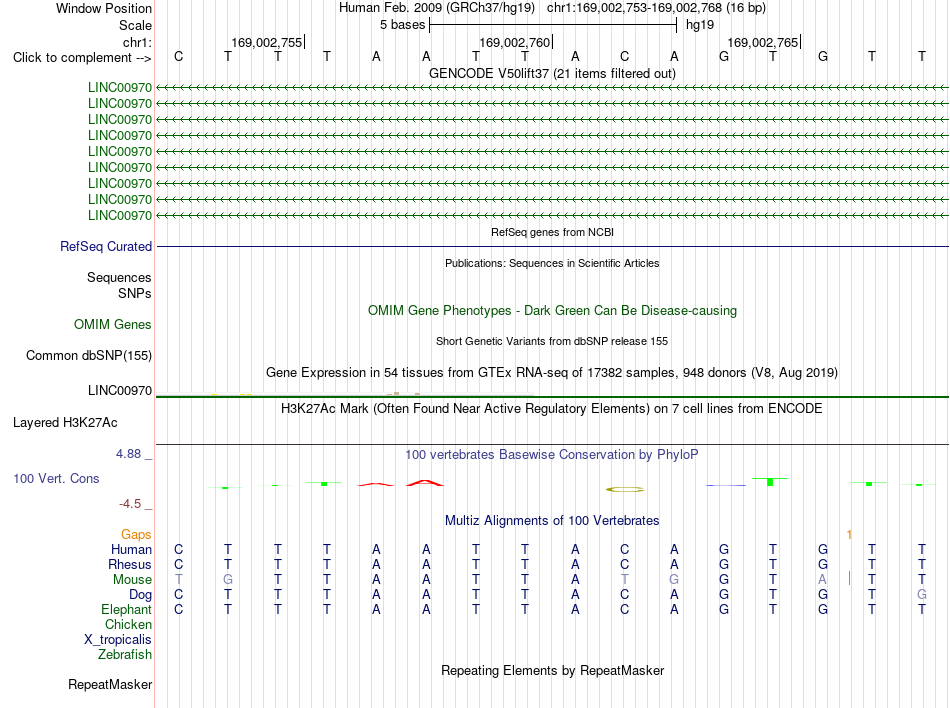Open Repeating Elements by RepeatMasker title
This screenshot has width=950, height=708.
click(x=552, y=670)
